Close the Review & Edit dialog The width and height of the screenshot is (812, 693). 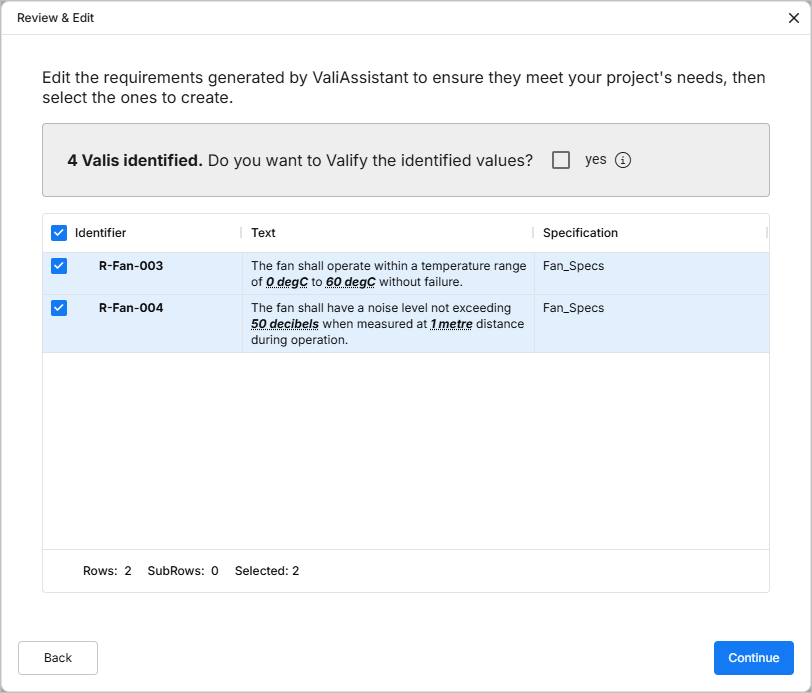pyautogui.click(x=794, y=18)
